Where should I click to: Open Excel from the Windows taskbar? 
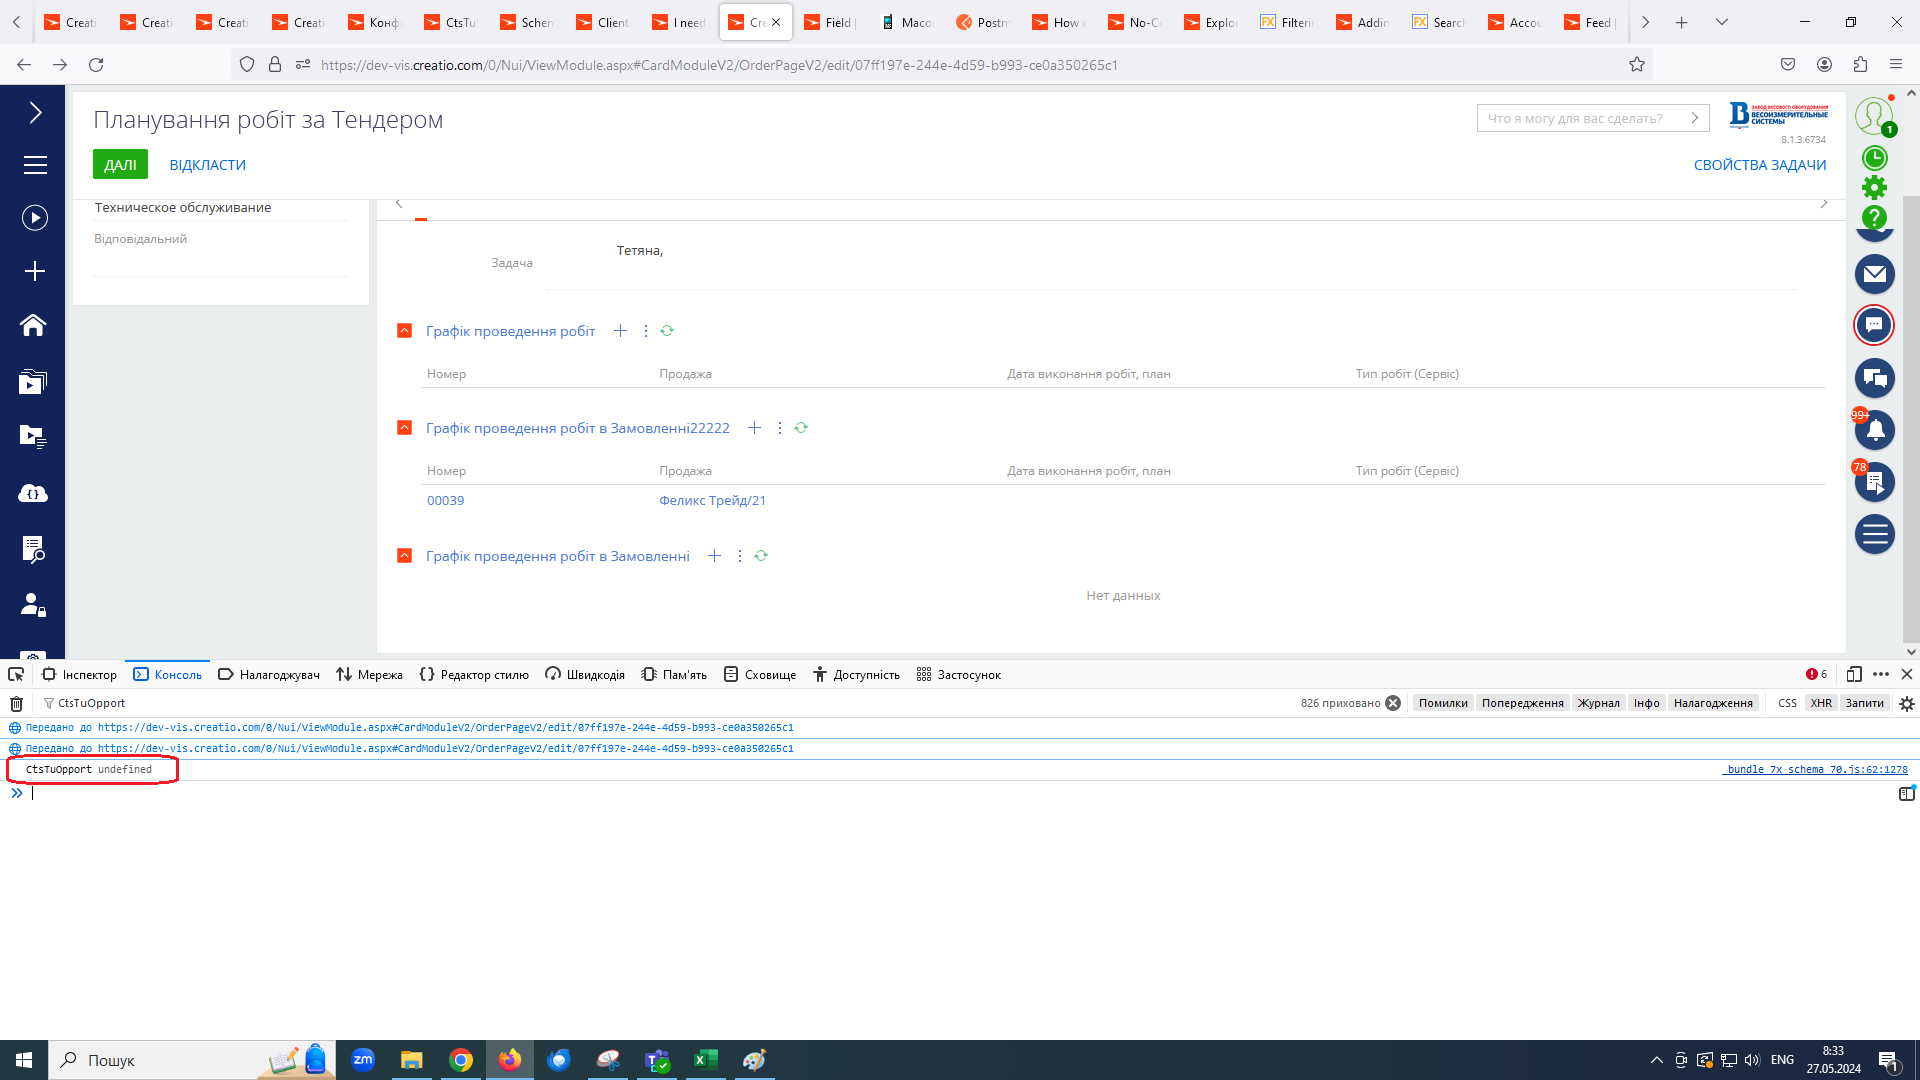[706, 1060]
